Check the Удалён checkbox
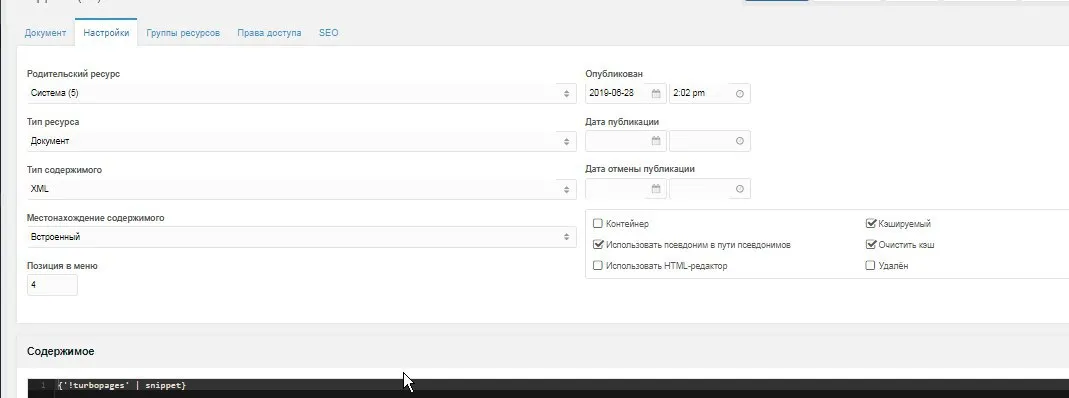This screenshot has height=398, width=1069. 870,266
